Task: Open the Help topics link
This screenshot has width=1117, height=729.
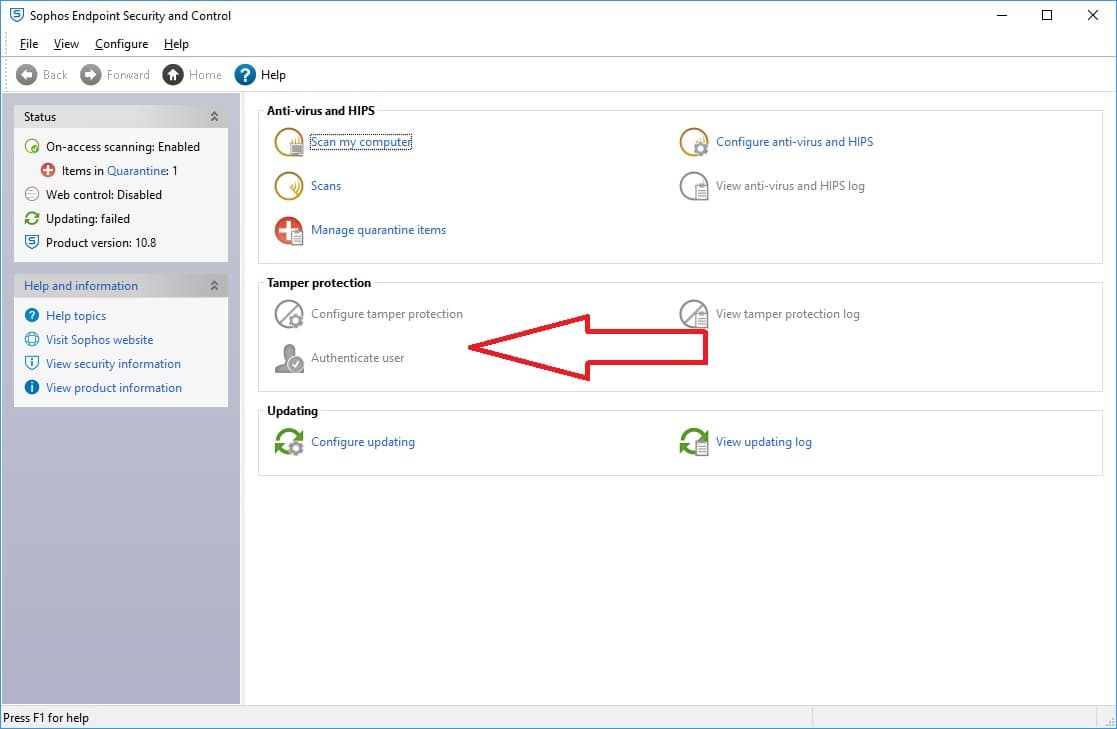Action: [76, 316]
